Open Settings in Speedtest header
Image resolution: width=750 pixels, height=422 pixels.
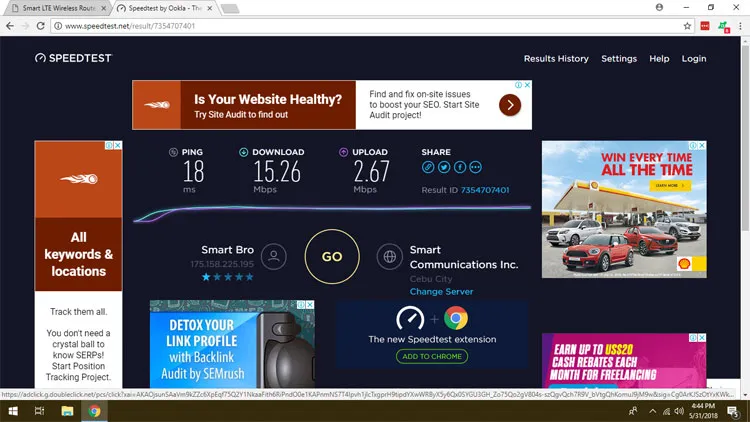pyautogui.click(x=619, y=58)
